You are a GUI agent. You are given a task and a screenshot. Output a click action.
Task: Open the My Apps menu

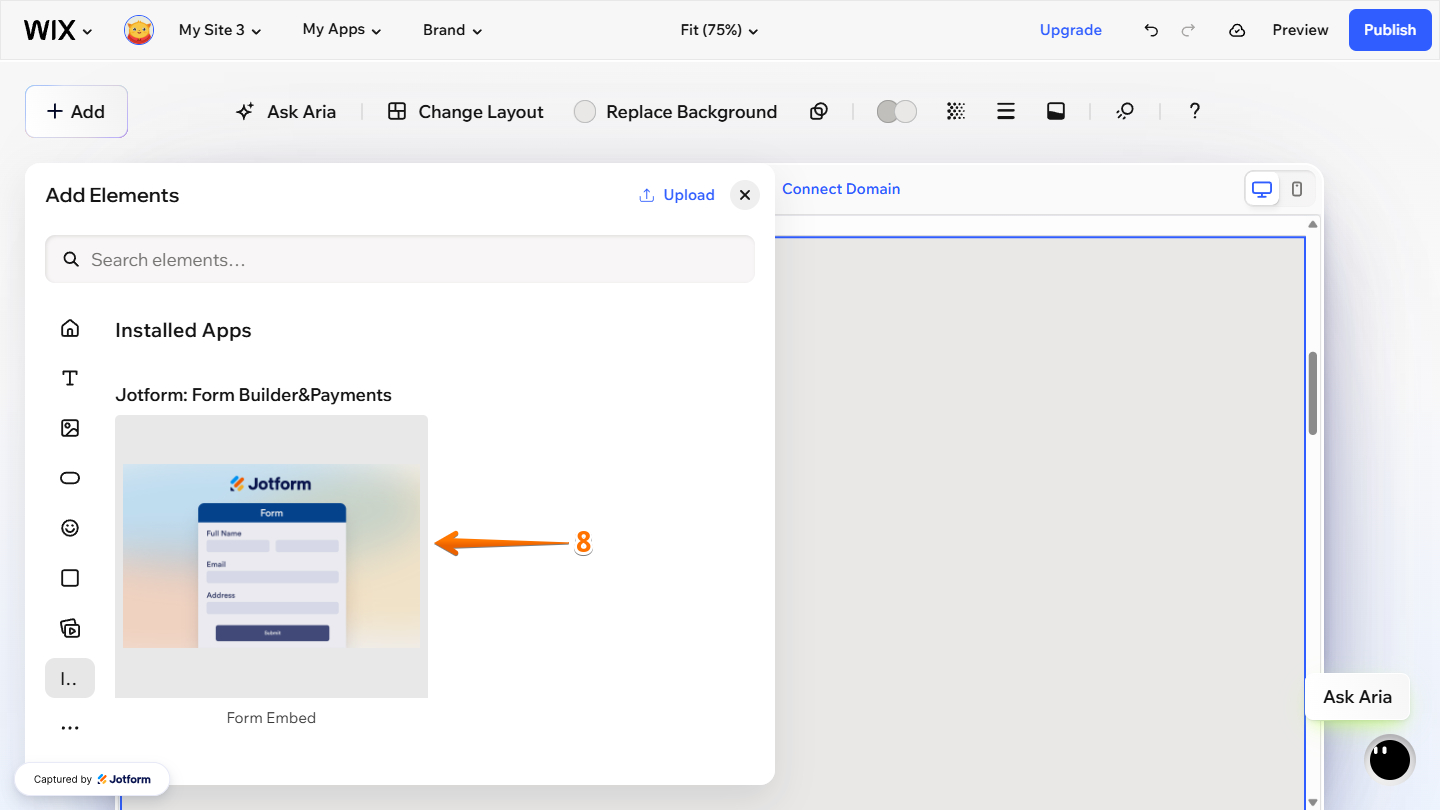[x=342, y=30]
